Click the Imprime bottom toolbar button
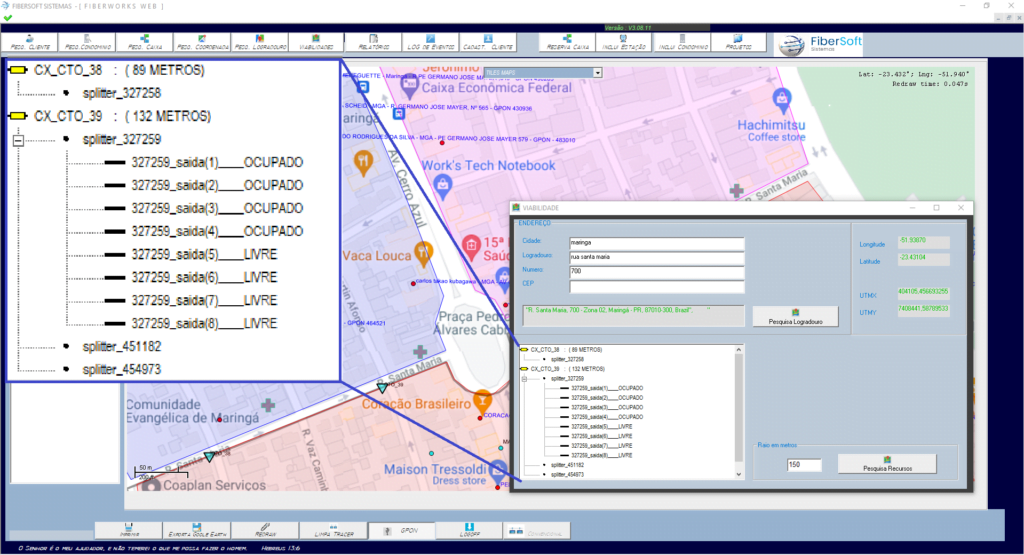 pyautogui.click(x=128, y=531)
